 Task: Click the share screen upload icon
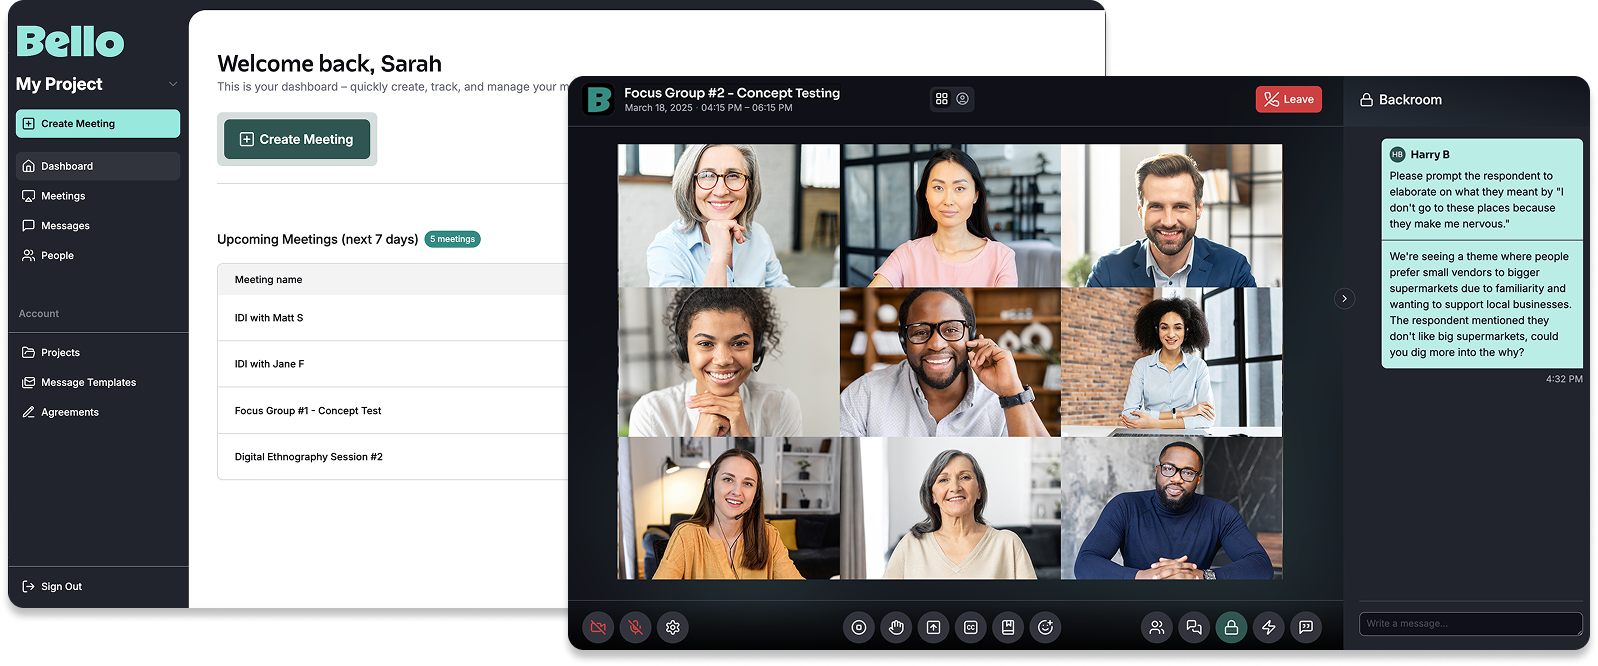tap(933, 628)
